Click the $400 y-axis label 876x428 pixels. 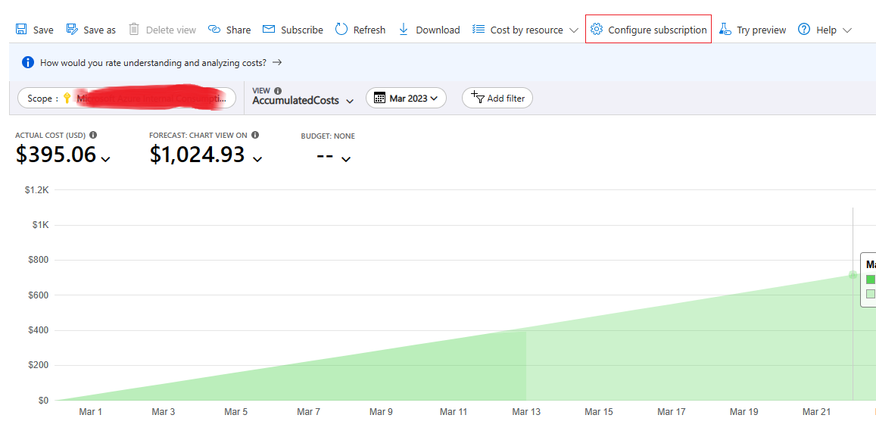coord(38,330)
